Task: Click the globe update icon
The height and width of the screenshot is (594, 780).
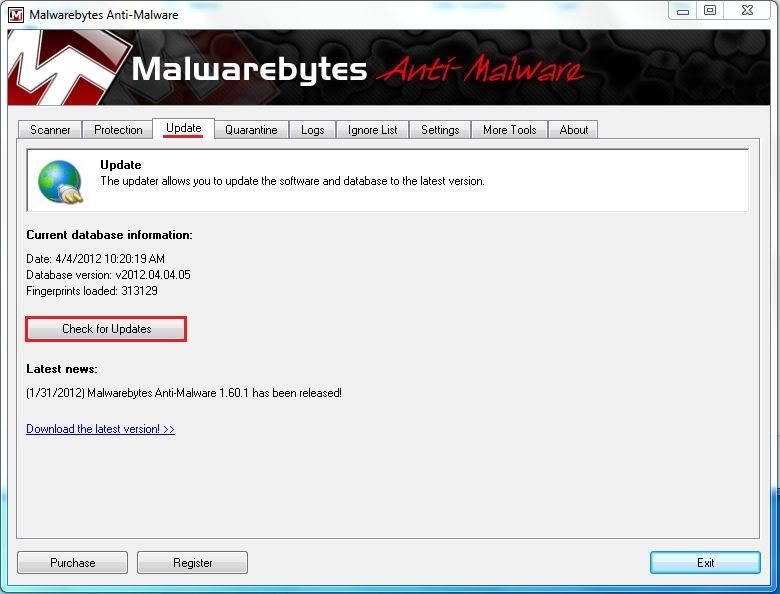Action: [x=61, y=182]
